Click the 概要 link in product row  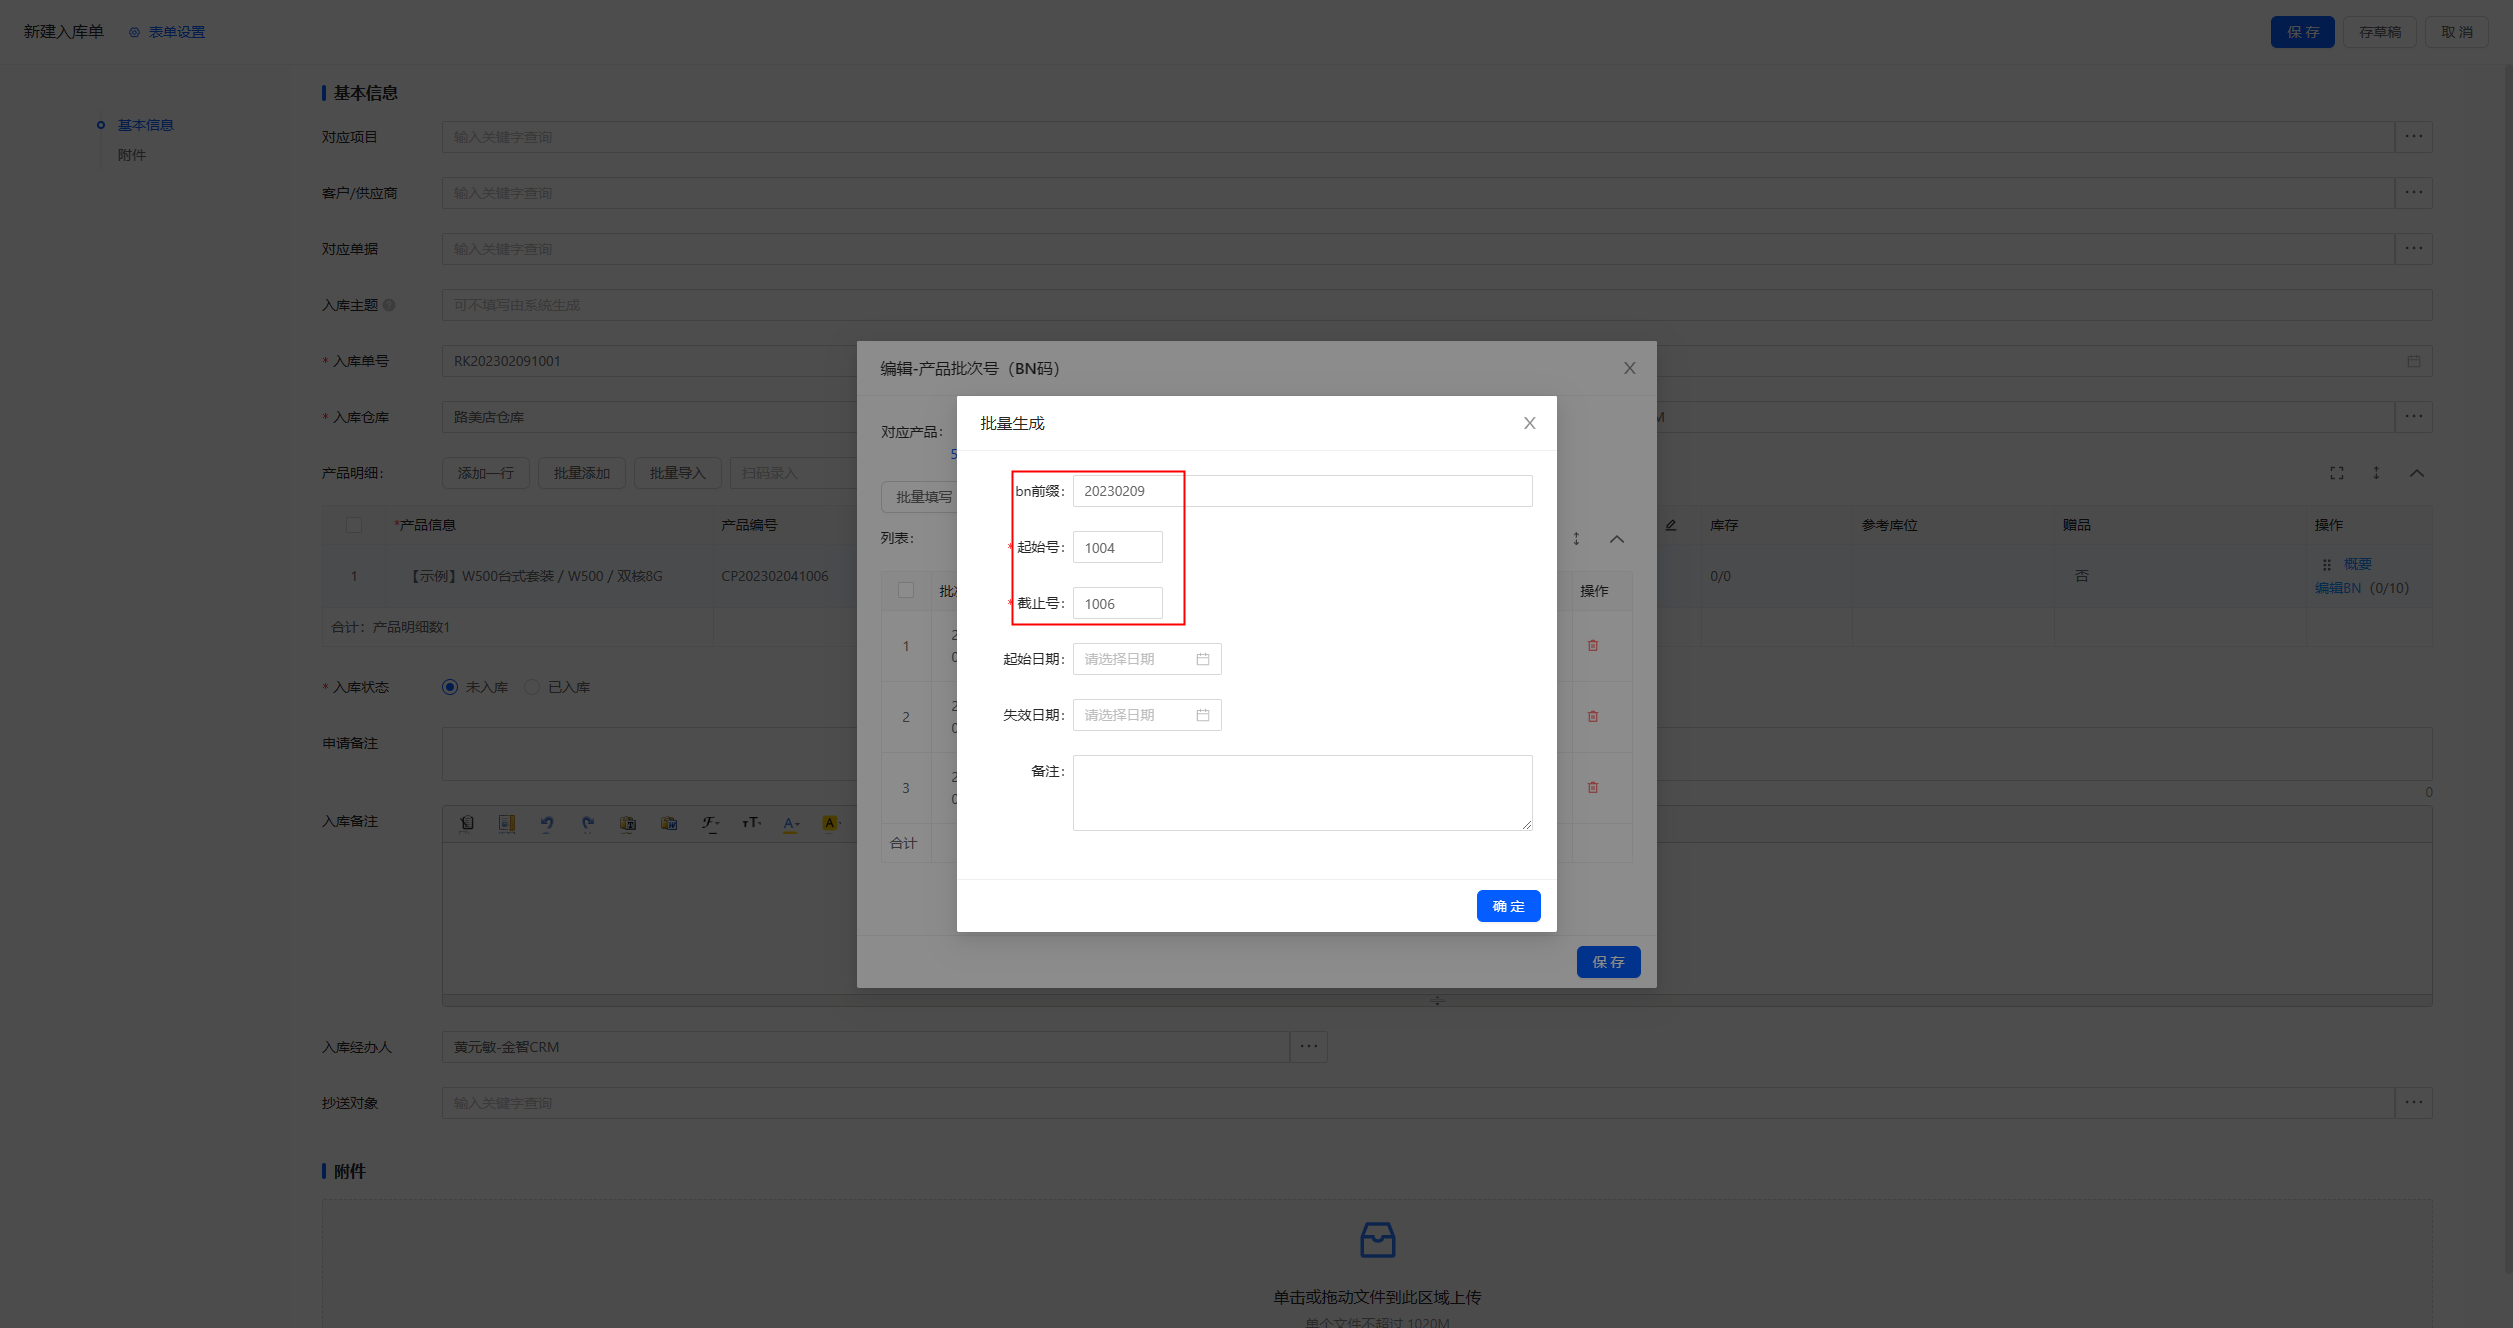pos(2358,564)
